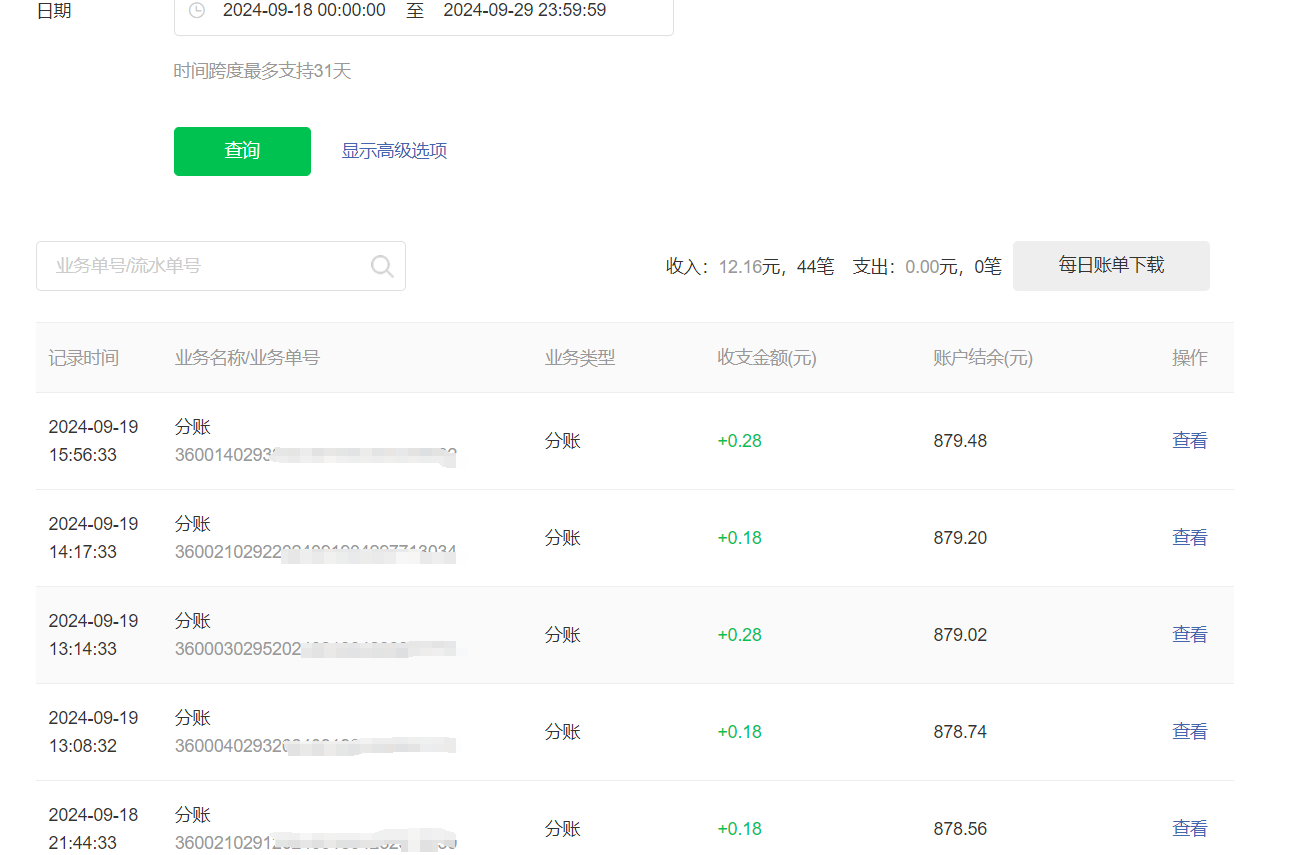Focus the 业务单号/流水单号 search field
Screen dimensions: 1305x855
coord(221,266)
